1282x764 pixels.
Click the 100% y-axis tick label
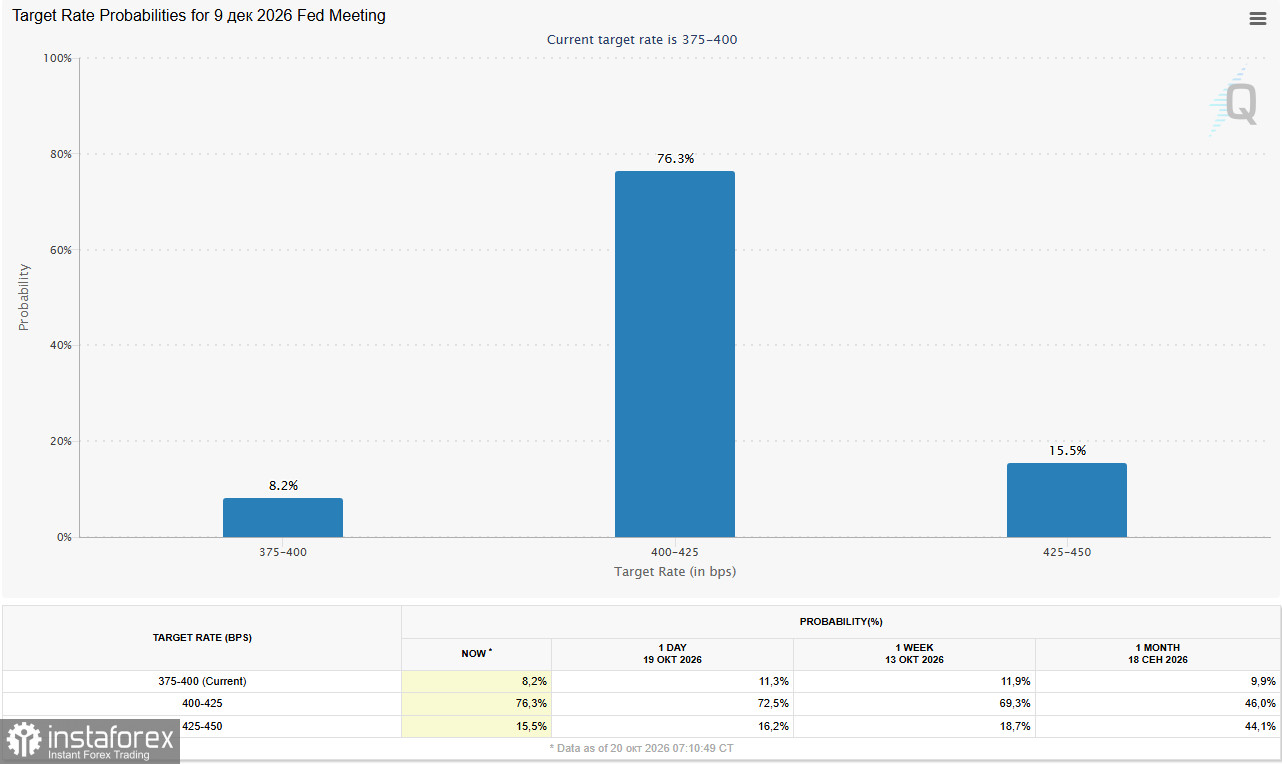coord(57,58)
